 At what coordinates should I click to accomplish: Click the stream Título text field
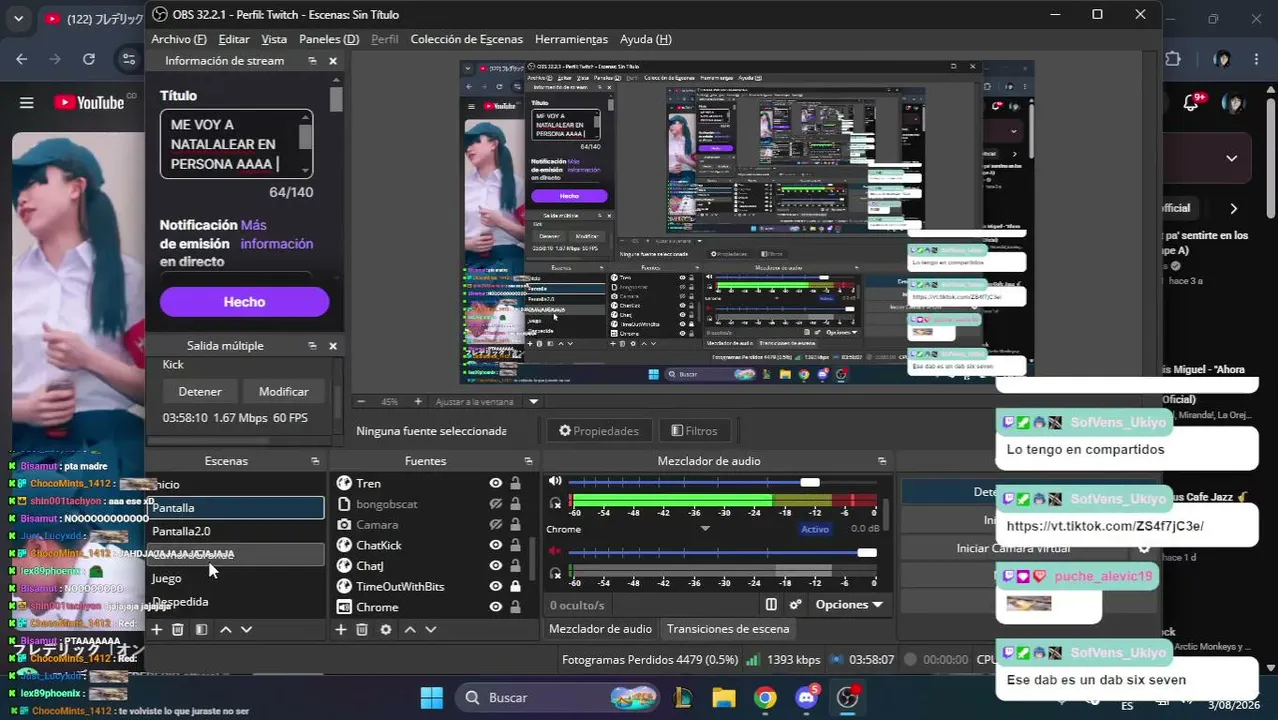pyautogui.click(x=236, y=144)
